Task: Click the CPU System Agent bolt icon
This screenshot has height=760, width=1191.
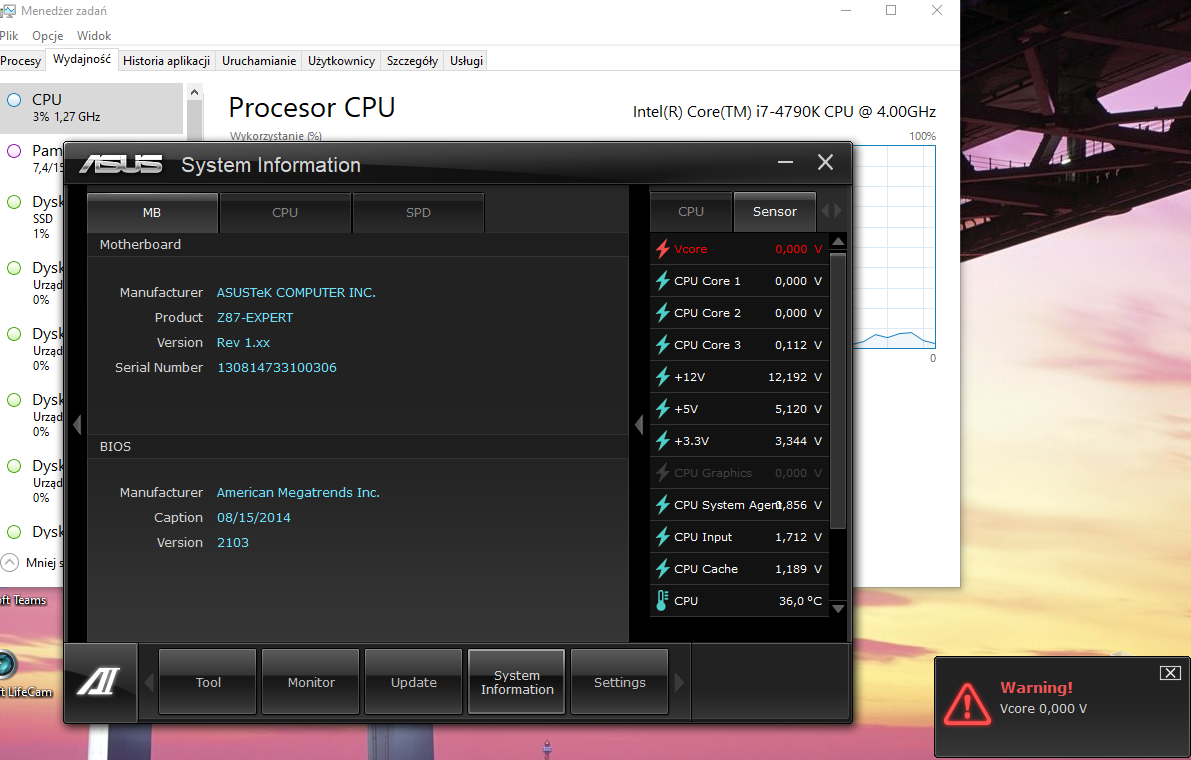Action: tap(662, 504)
